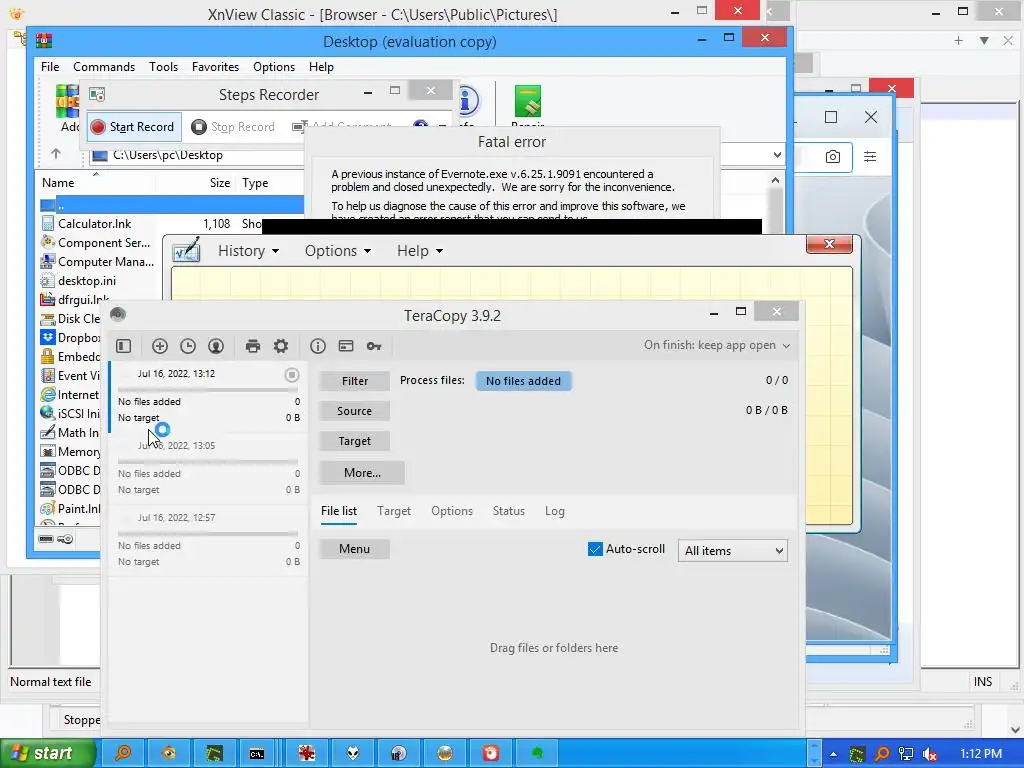The width and height of the screenshot is (1024, 768).
Task: Click the WinRAR up-one-level arrow
Action: (56, 154)
